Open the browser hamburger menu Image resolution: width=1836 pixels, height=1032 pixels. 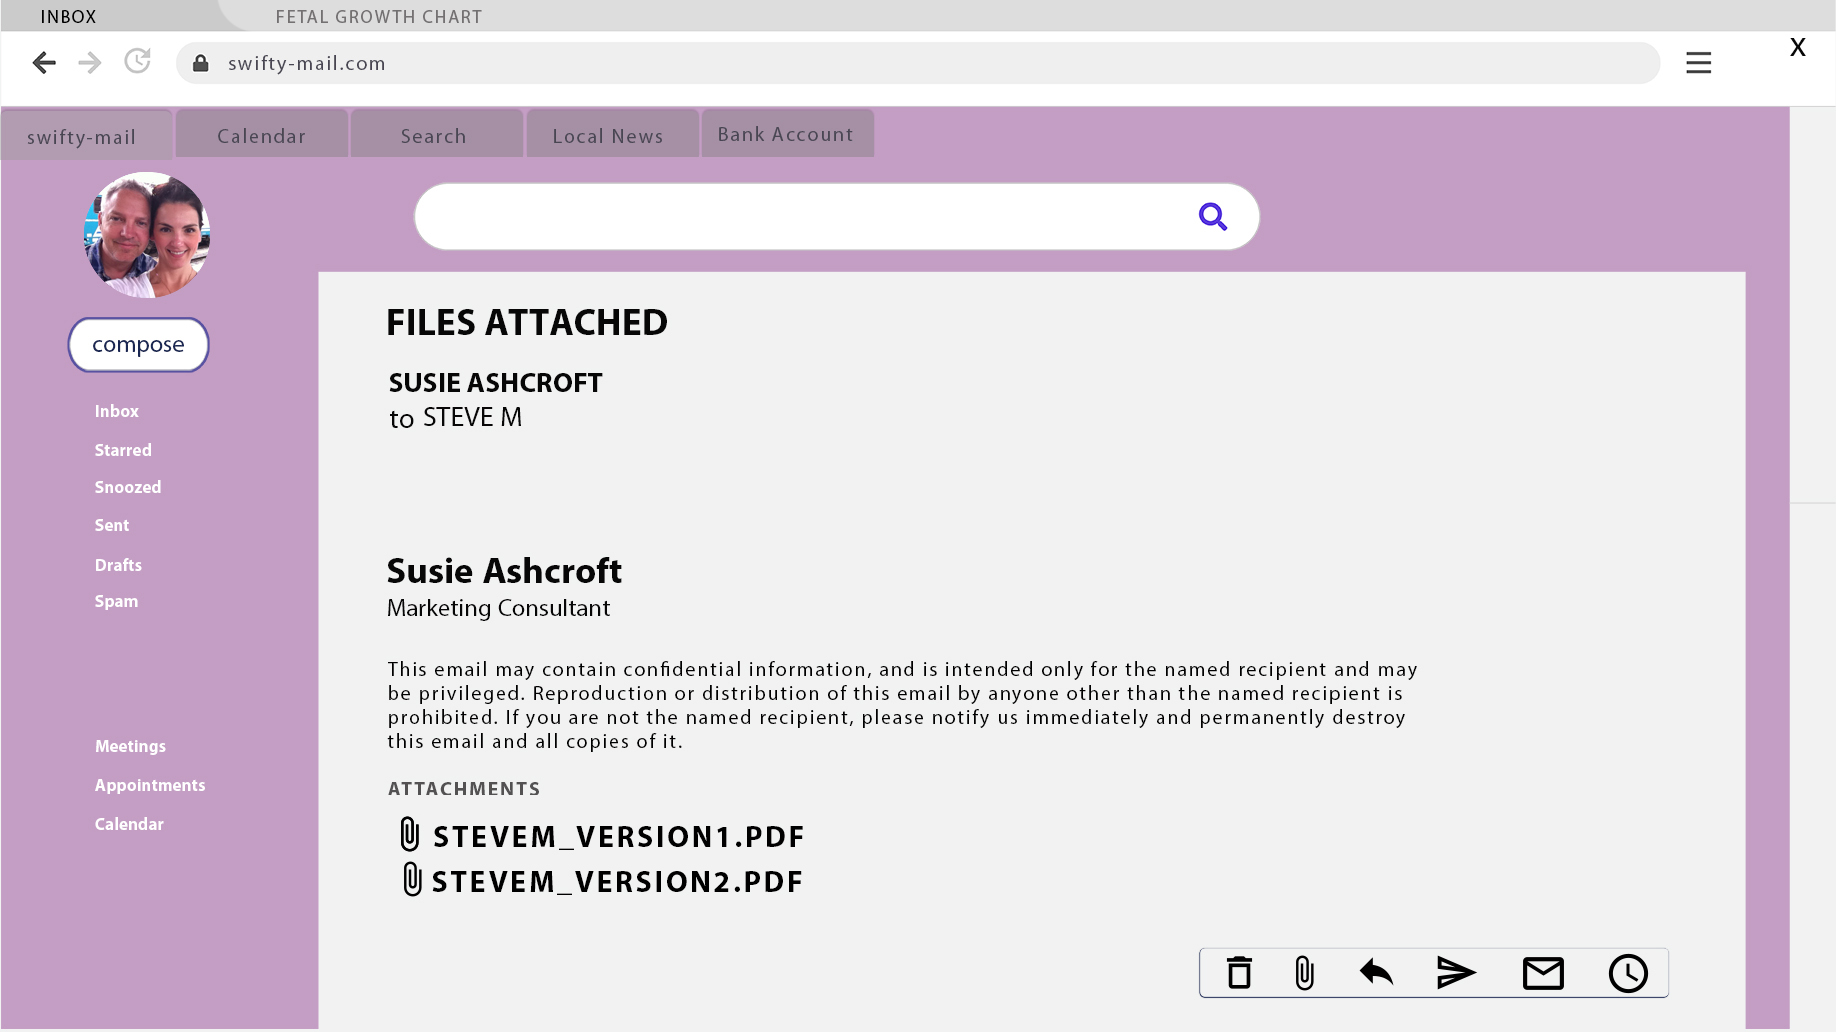pyautogui.click(x=1698, y=63)
